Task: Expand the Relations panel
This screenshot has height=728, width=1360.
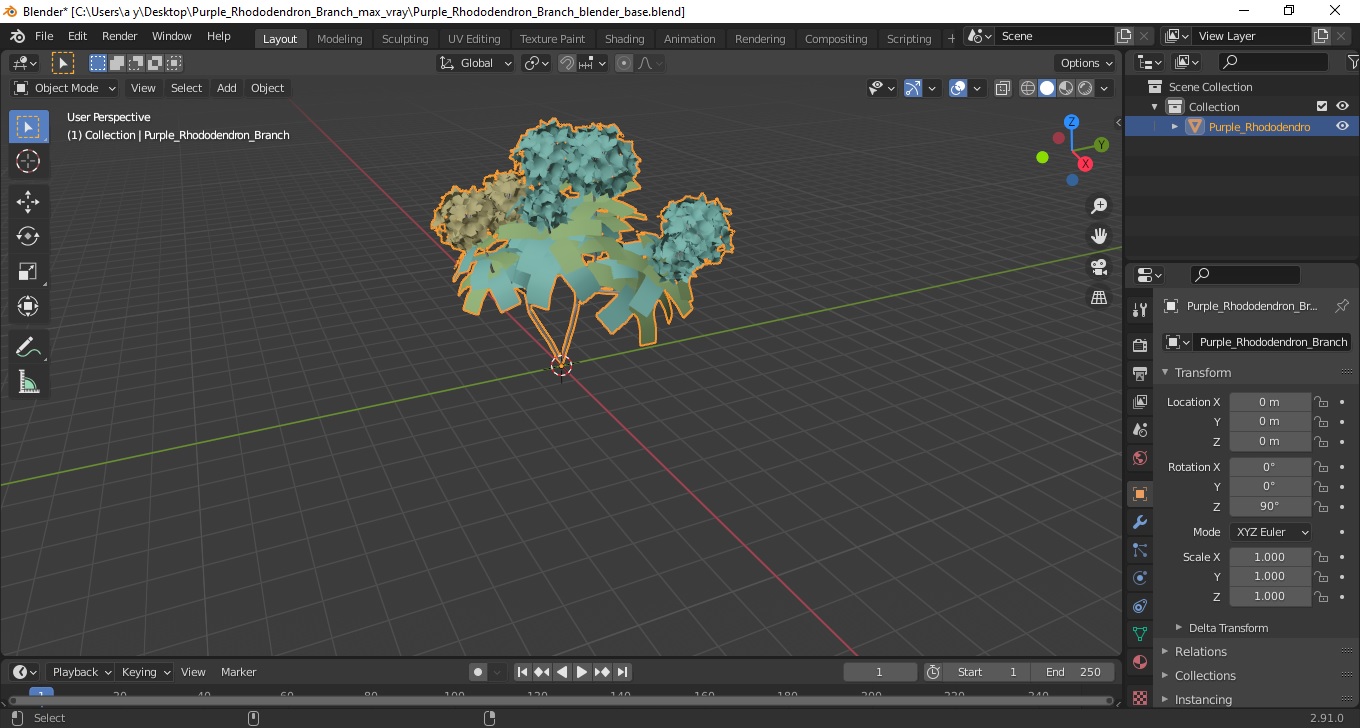Action: click(1200, 652)
